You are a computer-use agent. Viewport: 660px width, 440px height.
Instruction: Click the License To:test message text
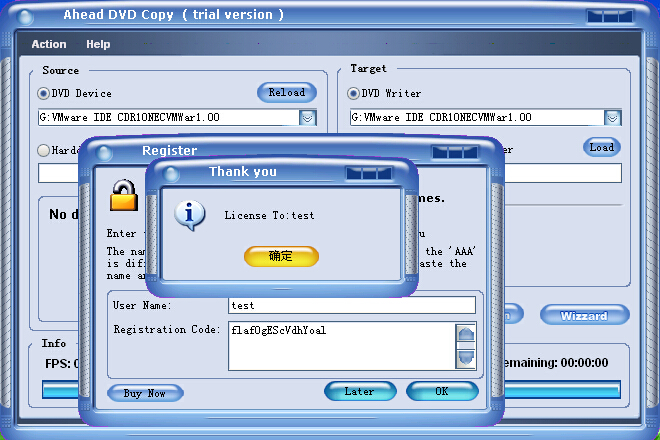click(269, 215)
